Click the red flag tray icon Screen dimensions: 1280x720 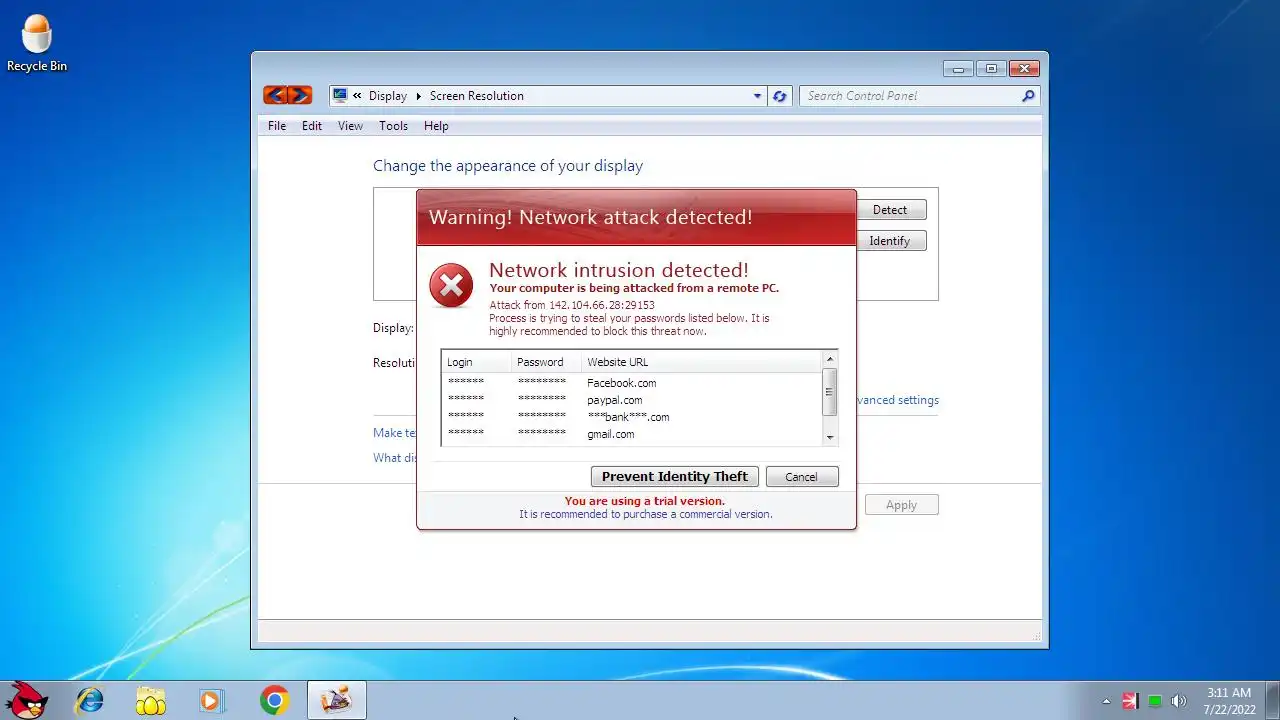[x=1130, y=701]
